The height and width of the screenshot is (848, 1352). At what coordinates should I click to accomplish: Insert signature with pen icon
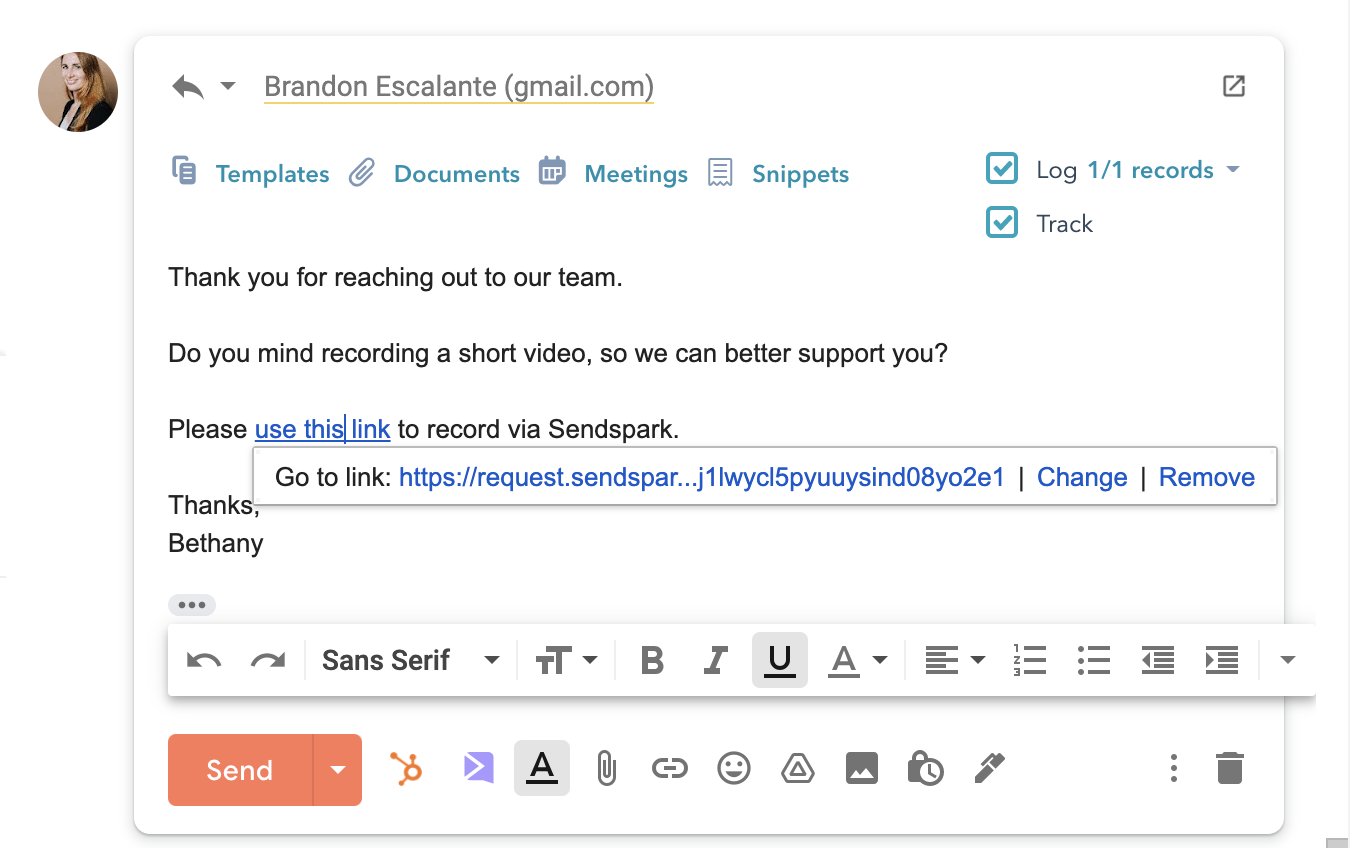click(x=989, y=768)
